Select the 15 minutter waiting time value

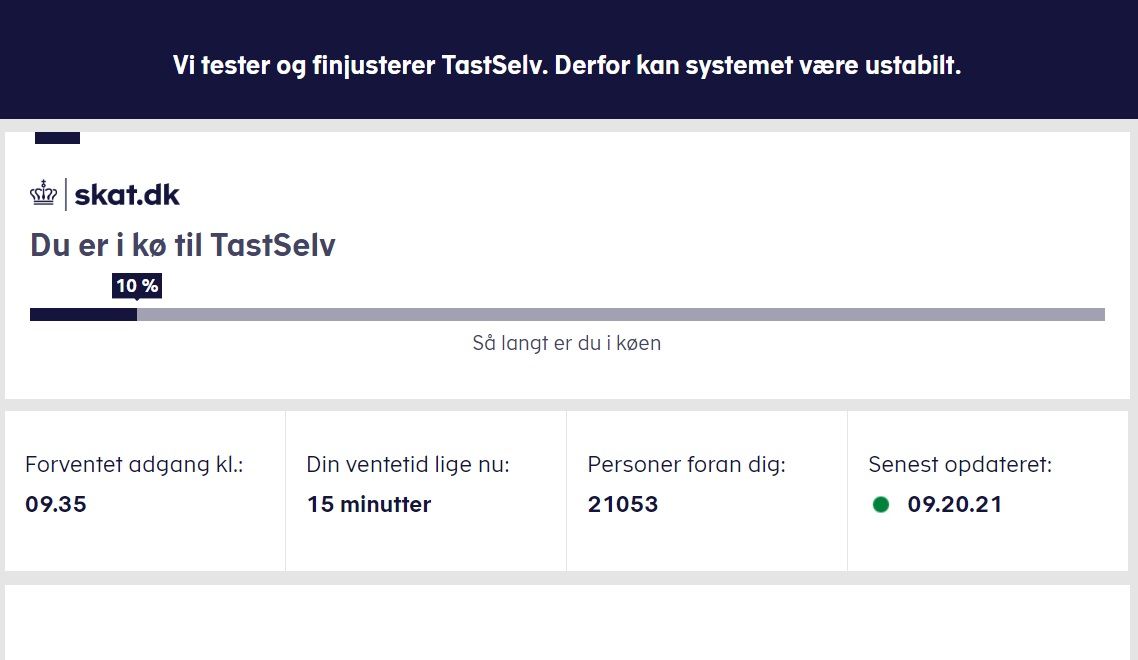369,504
